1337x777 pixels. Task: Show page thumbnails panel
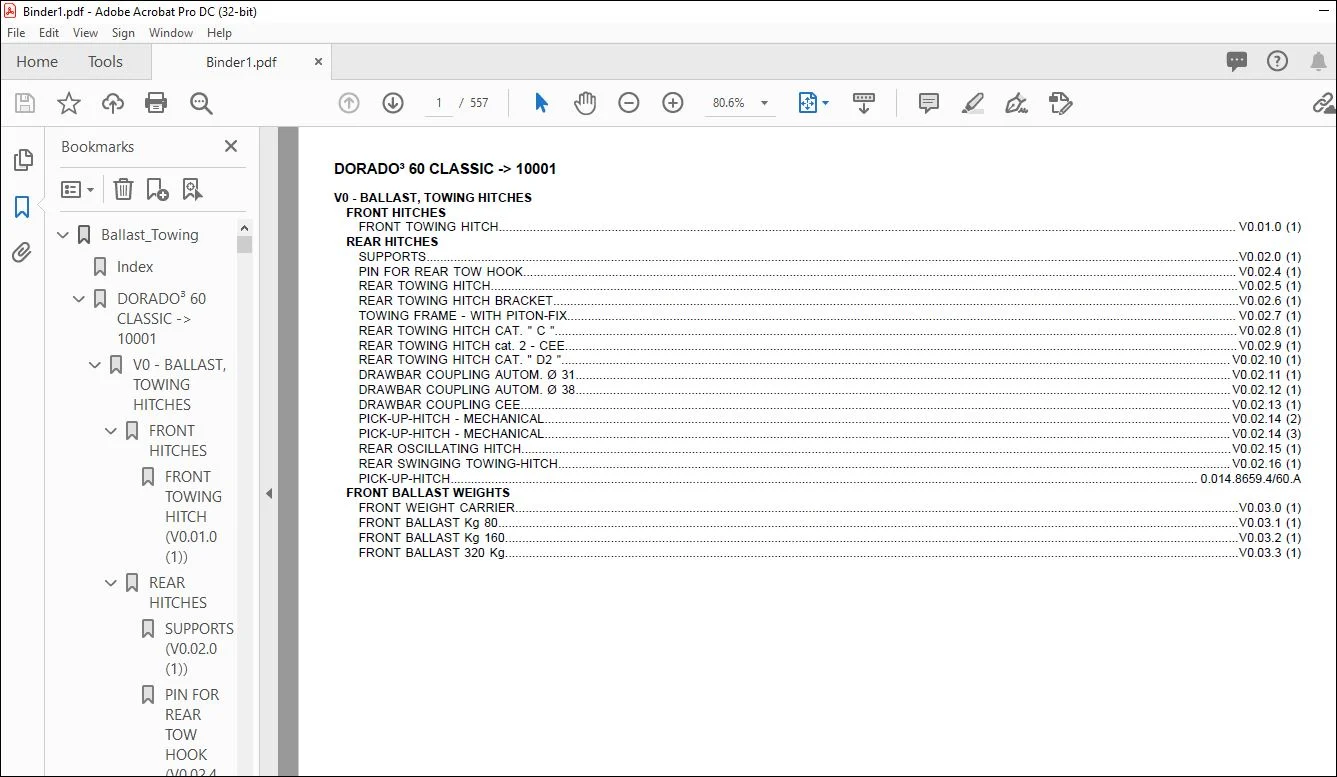pos(22,160)
